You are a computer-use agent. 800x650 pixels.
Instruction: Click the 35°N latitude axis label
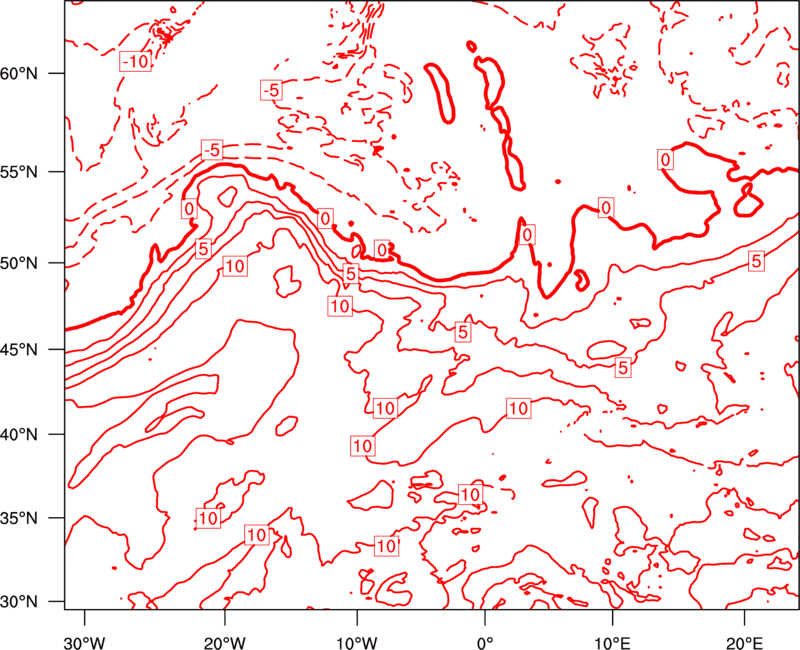[x=19, y=518]
